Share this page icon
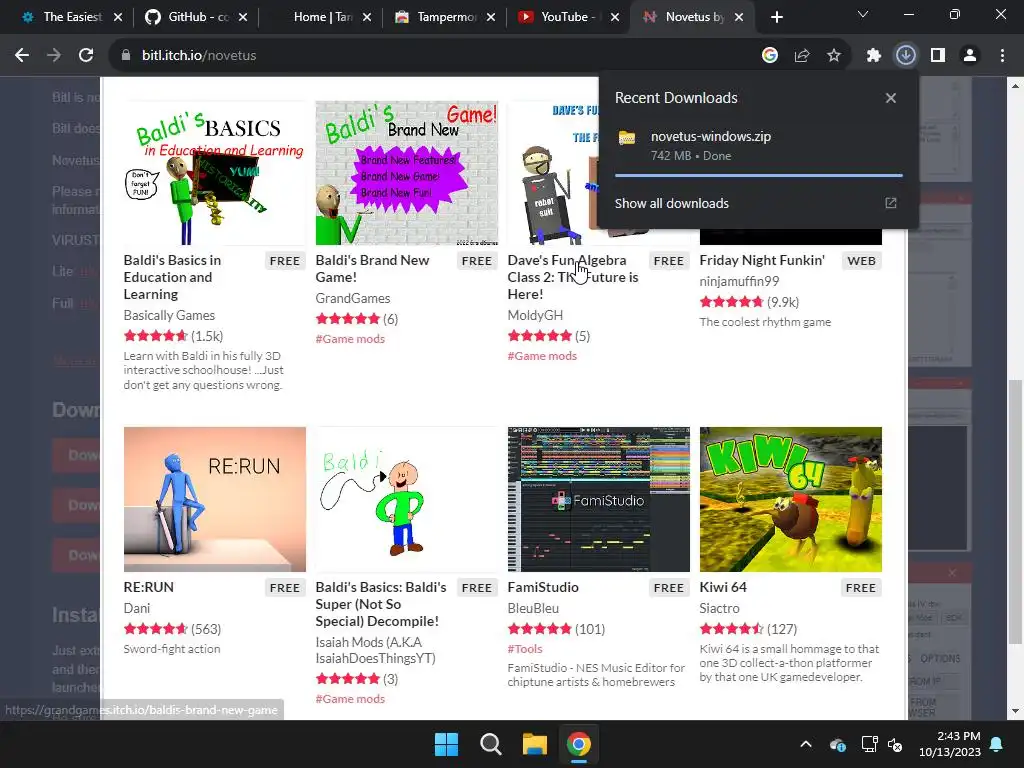 pos(802,56)
